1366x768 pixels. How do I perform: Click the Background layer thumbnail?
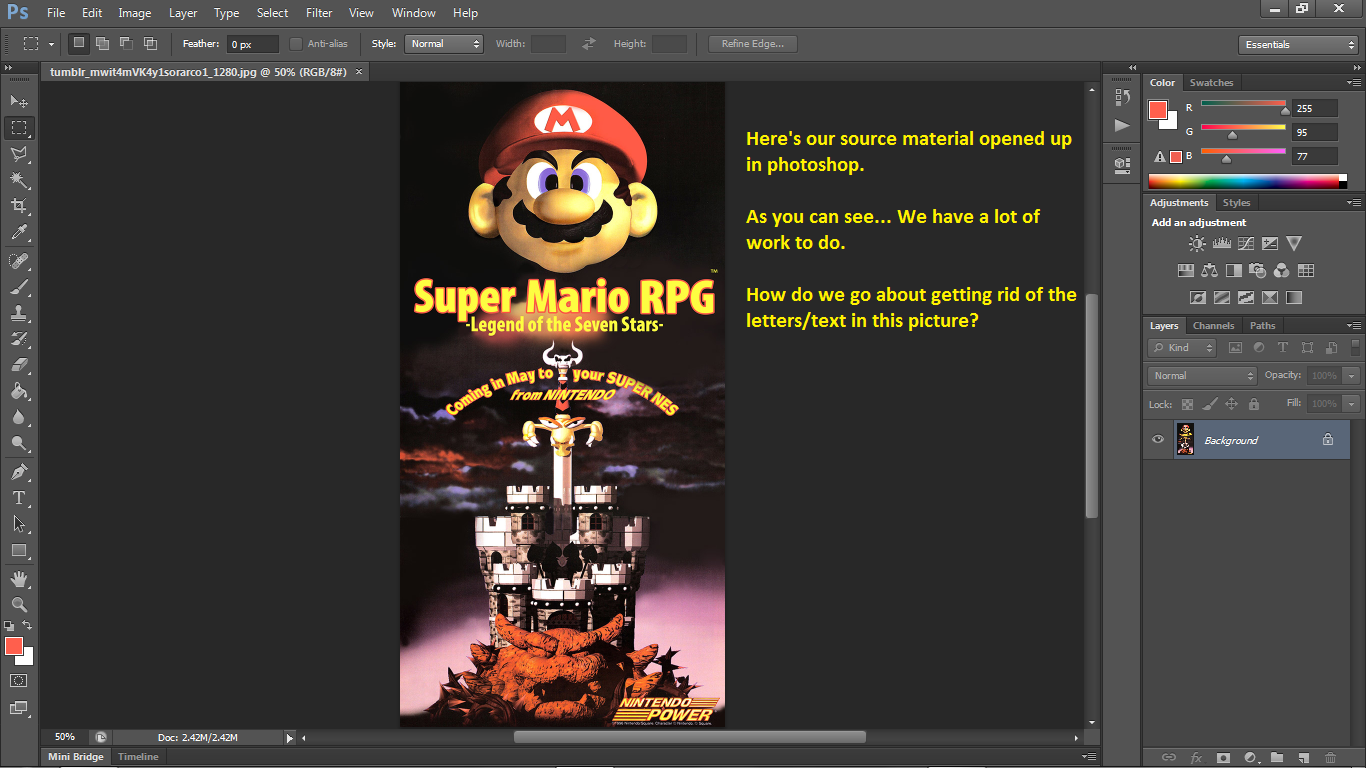tap(1185, 440)
